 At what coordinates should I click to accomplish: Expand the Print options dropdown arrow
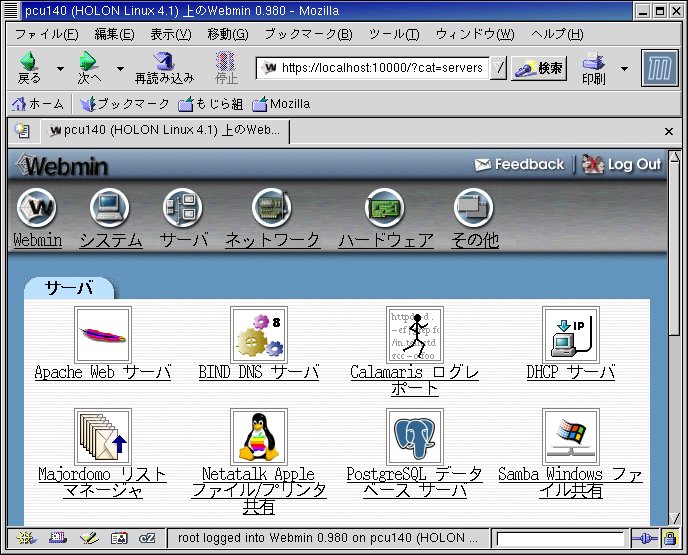coord(624,68)
